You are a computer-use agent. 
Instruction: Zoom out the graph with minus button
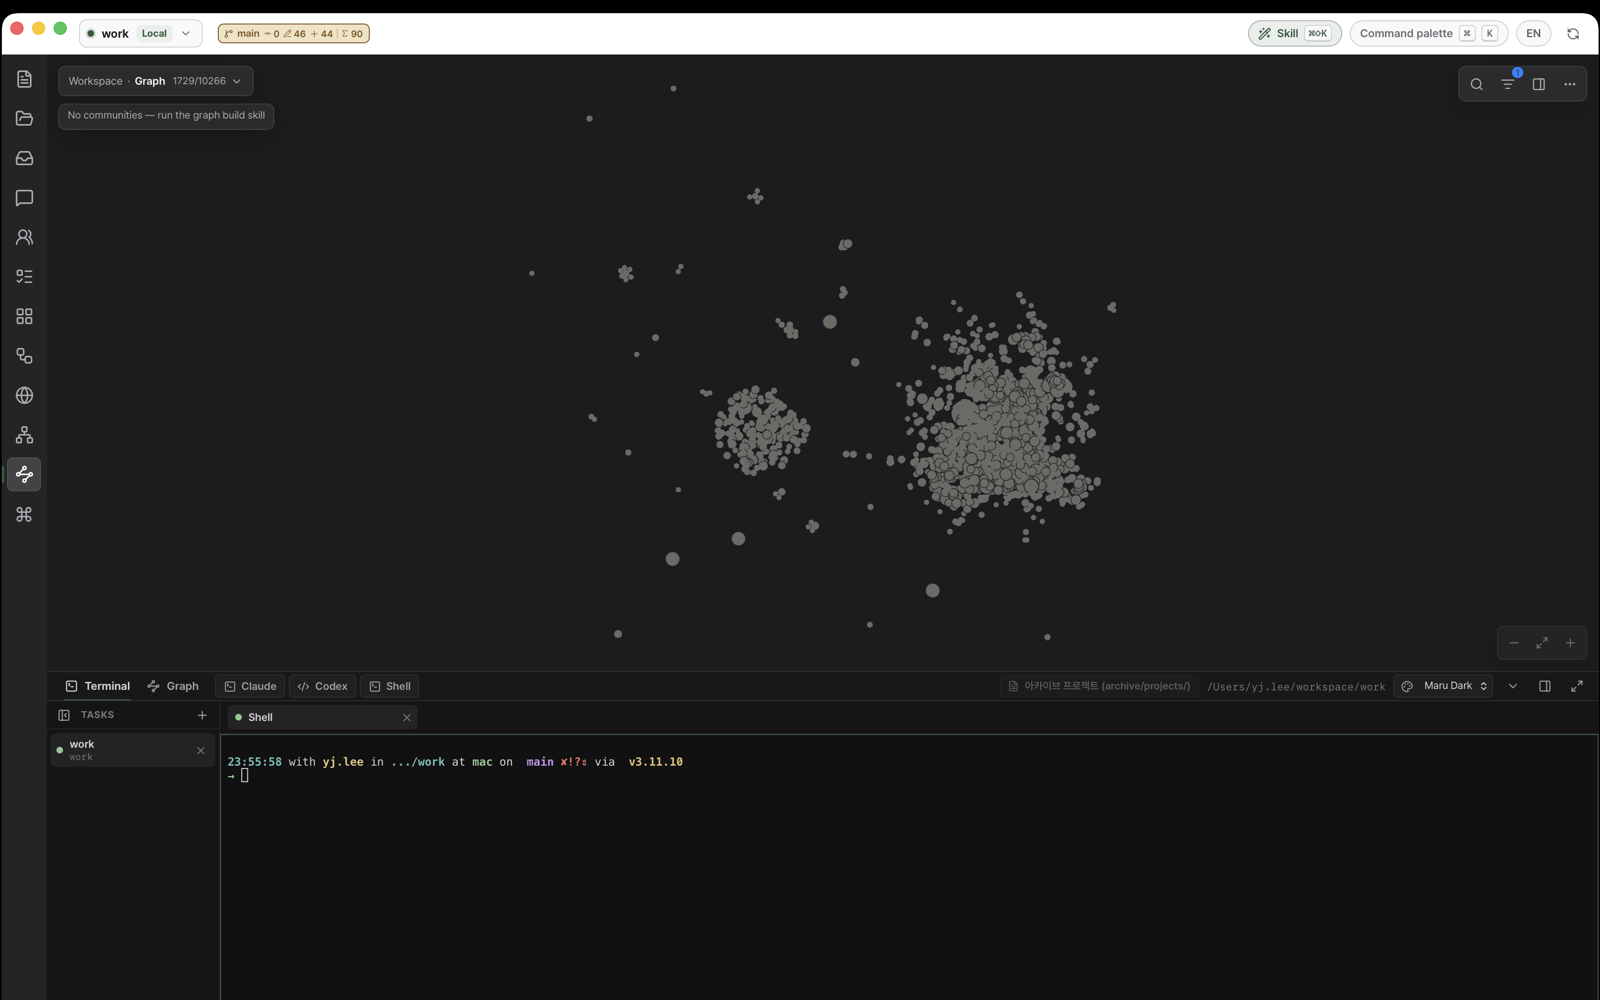(x=1514, y=643)
